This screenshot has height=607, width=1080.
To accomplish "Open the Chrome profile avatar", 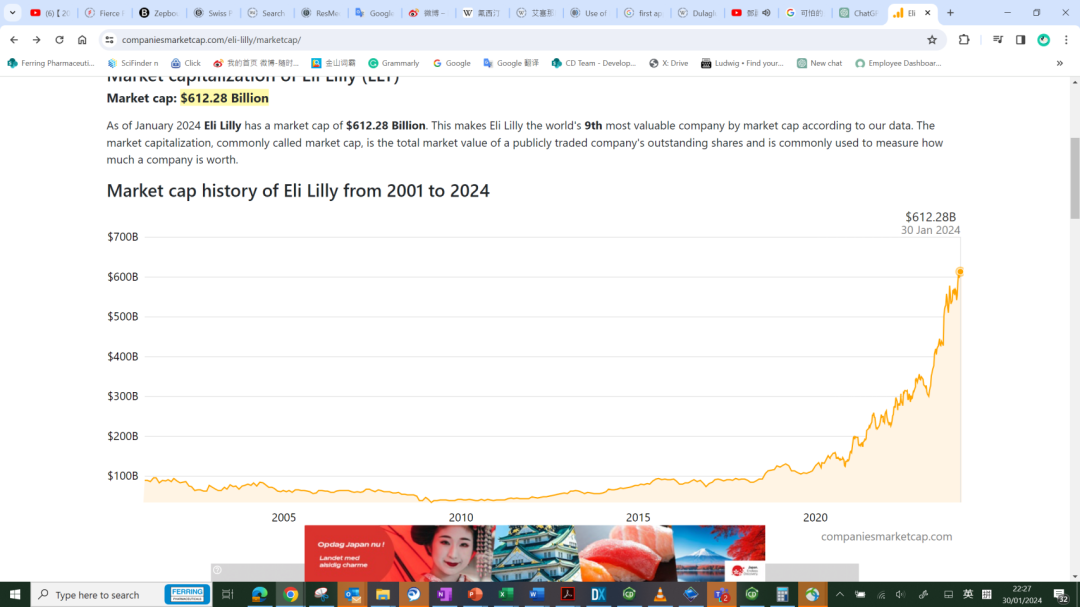I will pos(1043,40).
